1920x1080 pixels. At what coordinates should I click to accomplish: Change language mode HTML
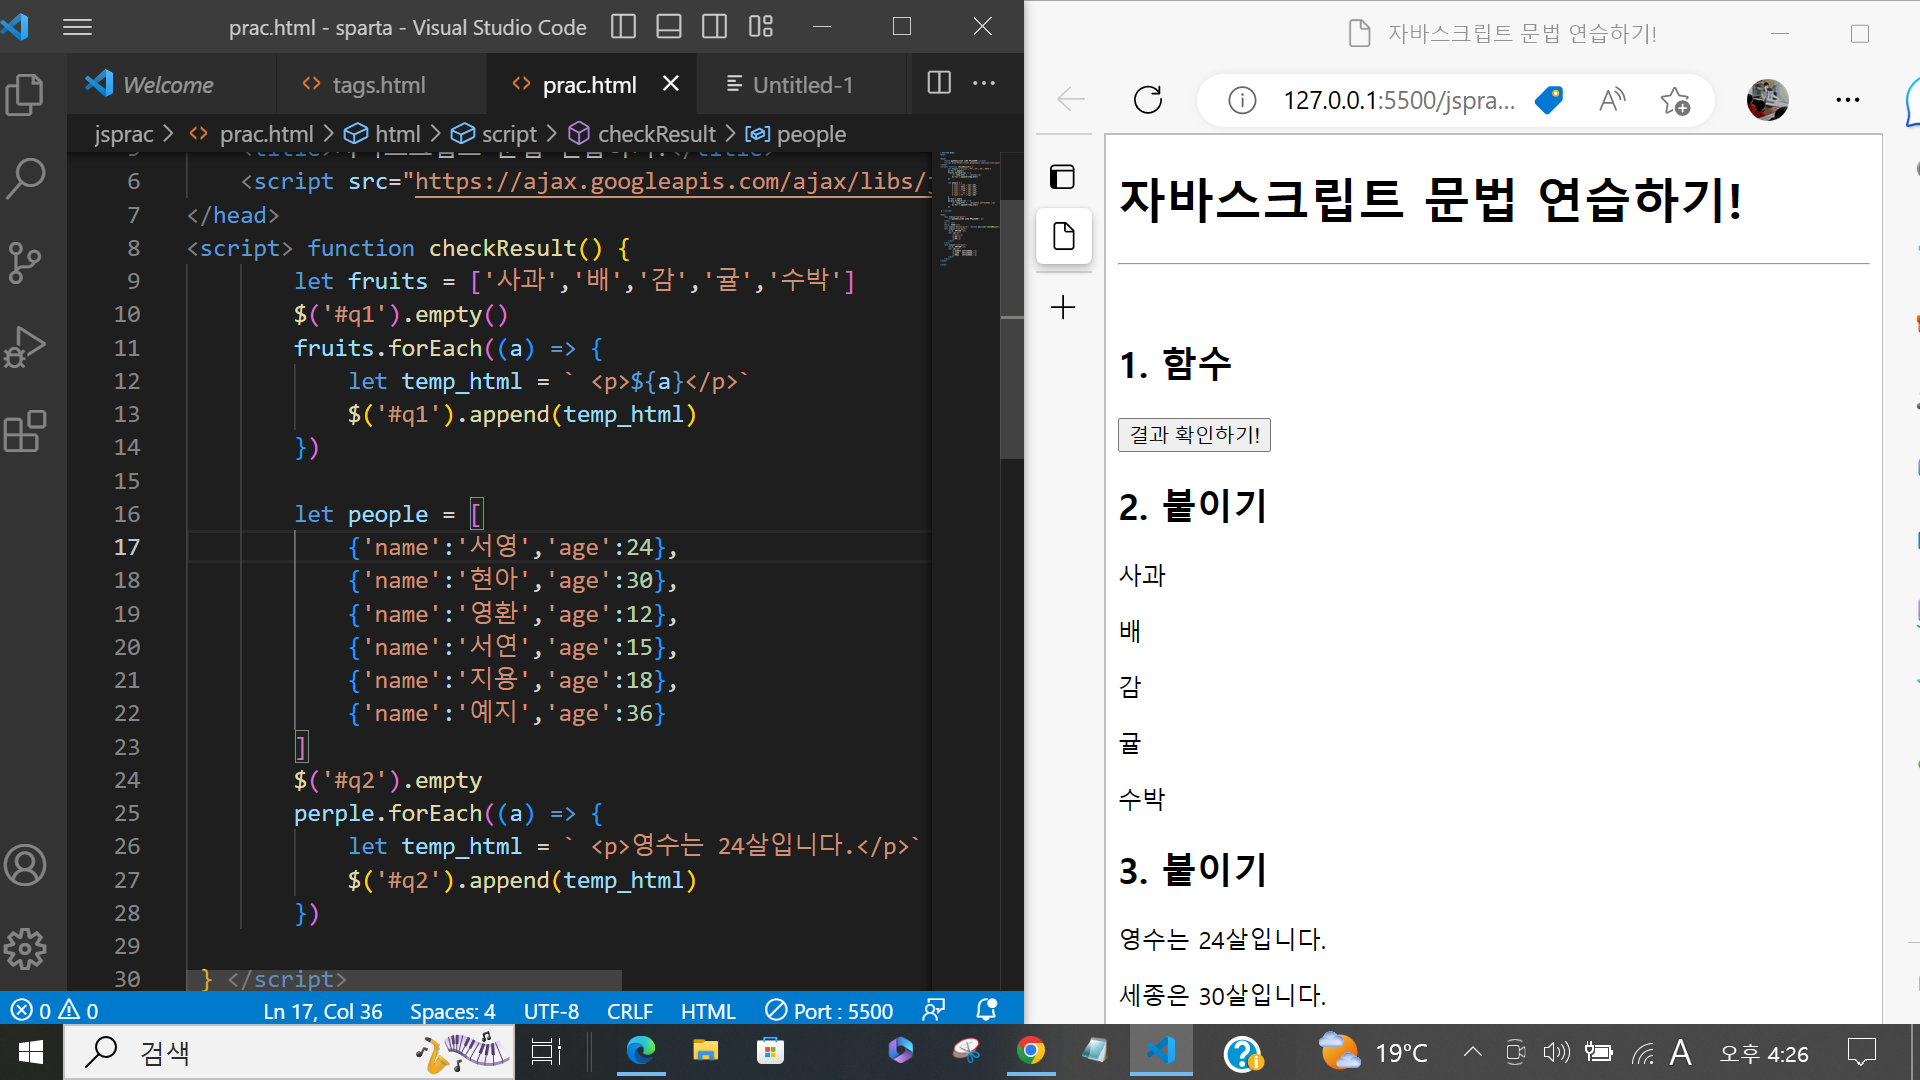point(708,1011)
